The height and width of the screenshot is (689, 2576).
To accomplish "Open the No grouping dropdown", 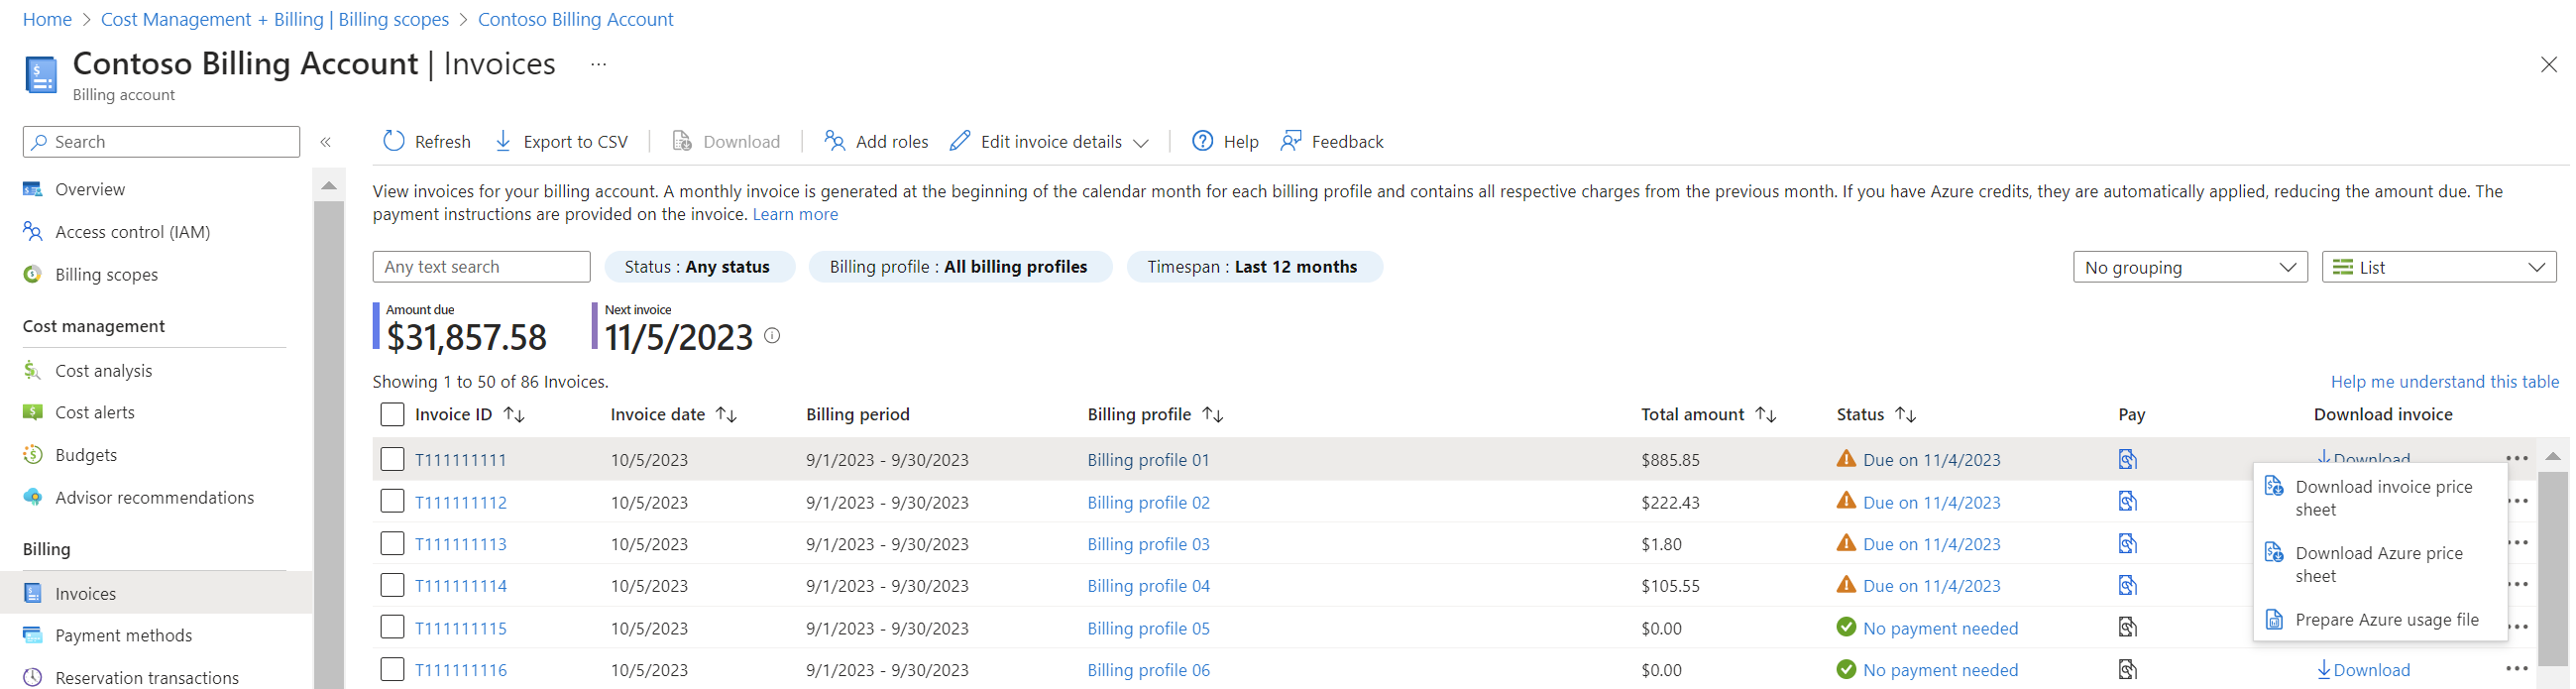I will click(2190, 267).
